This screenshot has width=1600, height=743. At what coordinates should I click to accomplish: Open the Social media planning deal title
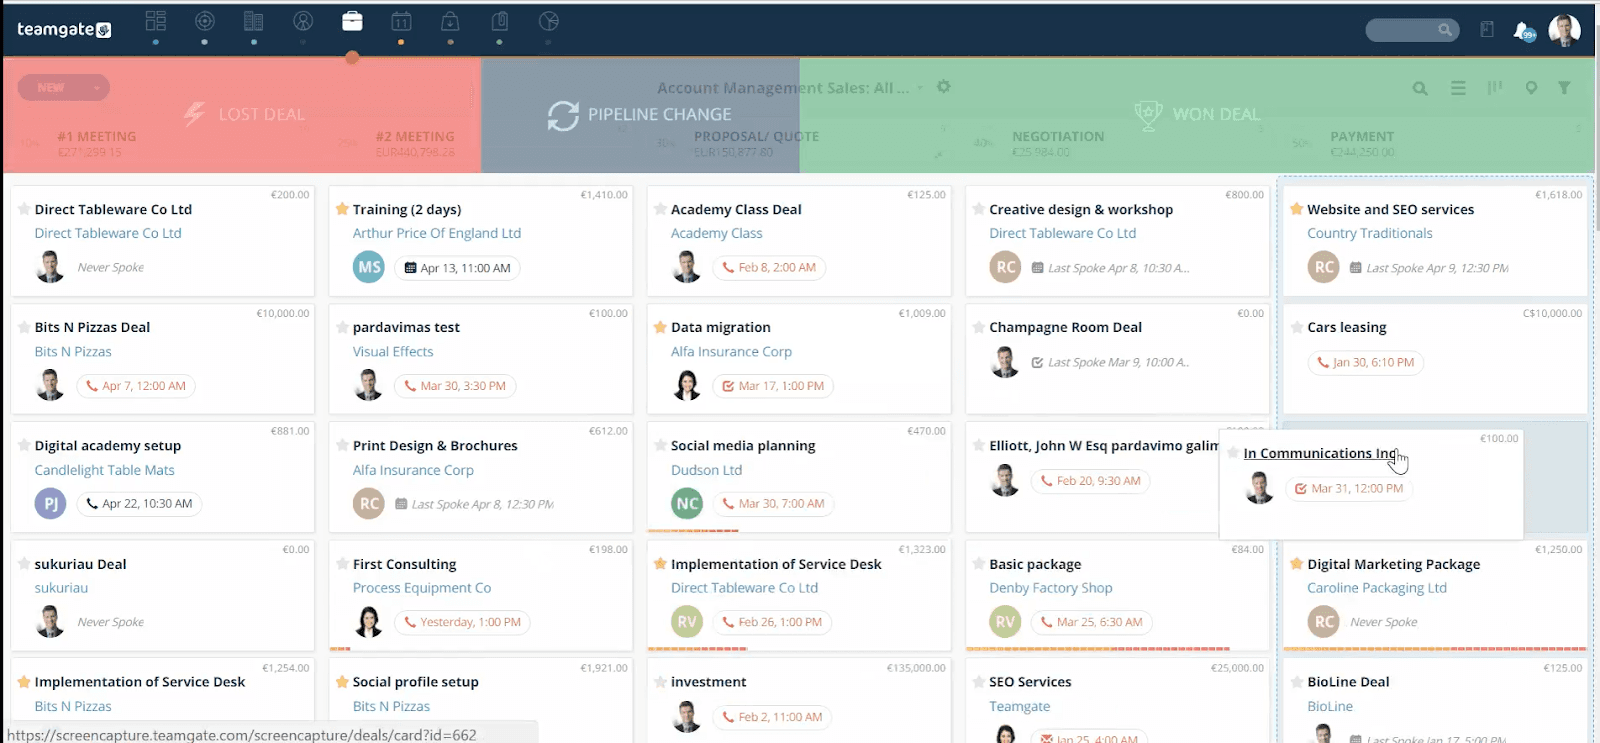pos(743,445)
